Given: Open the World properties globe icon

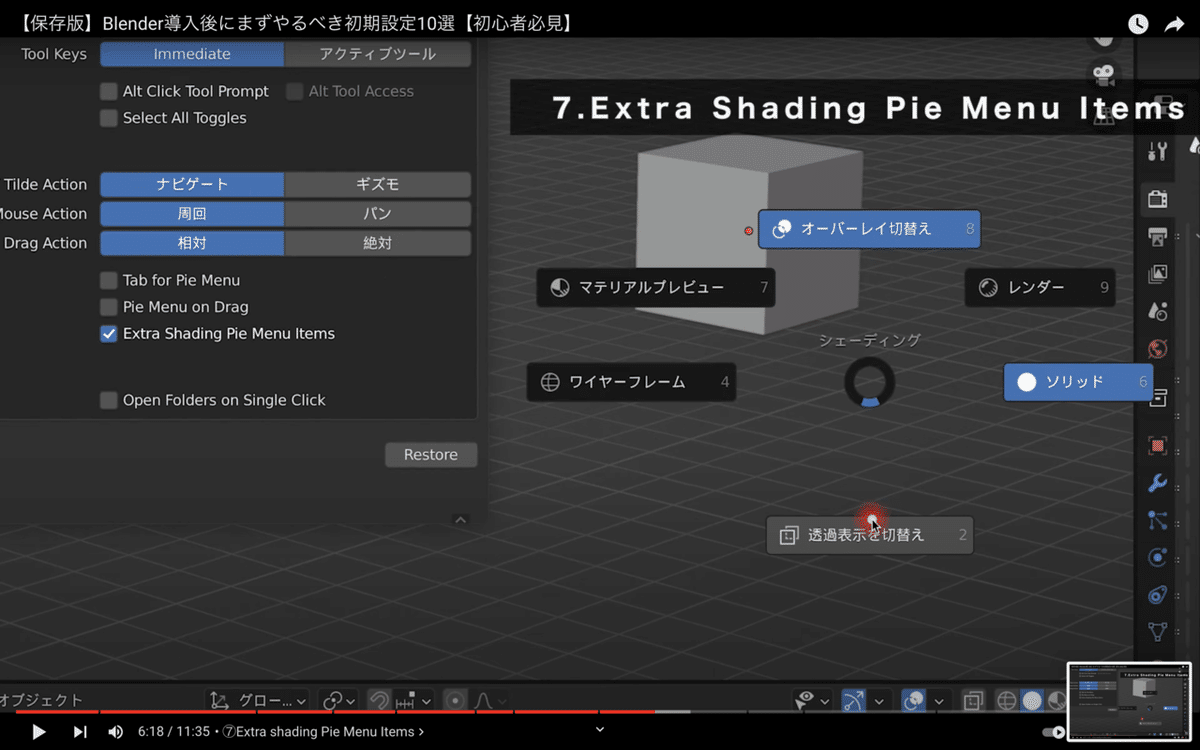Looking at the screenshot, I should pos(1157,349).
